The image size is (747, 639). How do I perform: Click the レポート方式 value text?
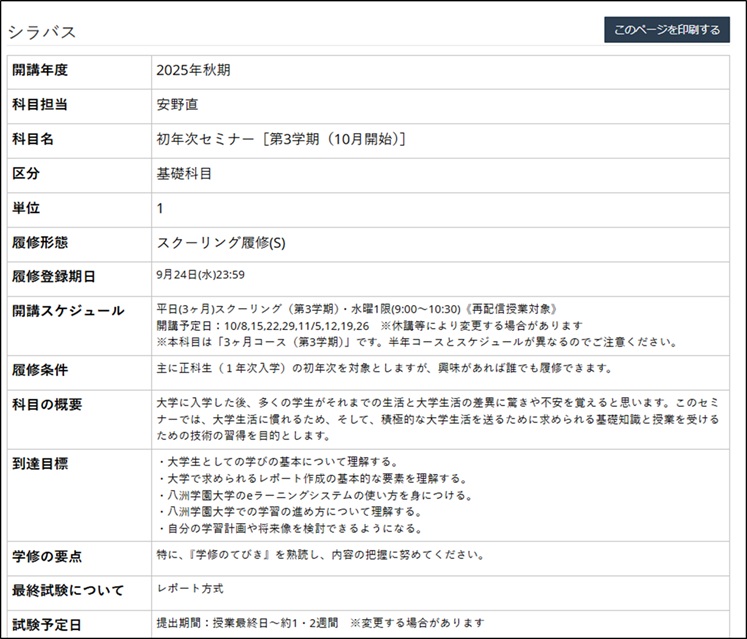[190, 588]
